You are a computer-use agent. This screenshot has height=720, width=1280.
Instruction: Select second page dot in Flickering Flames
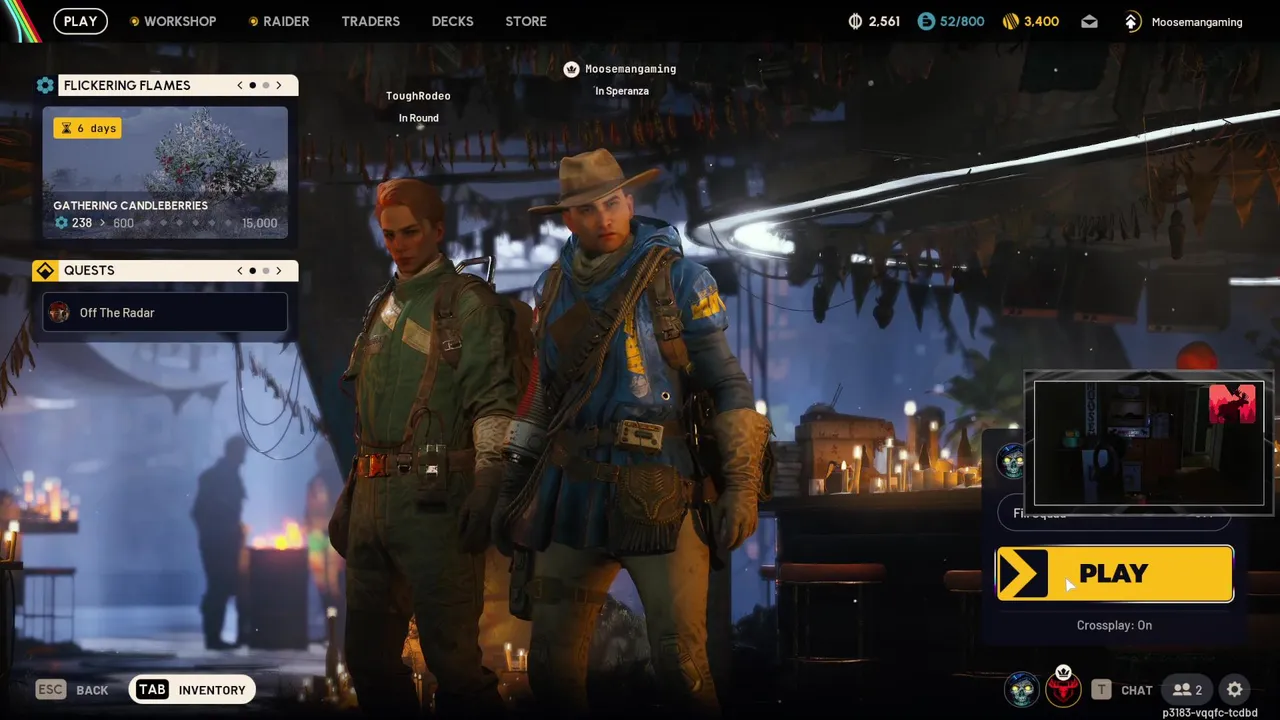tap(265, 85)
